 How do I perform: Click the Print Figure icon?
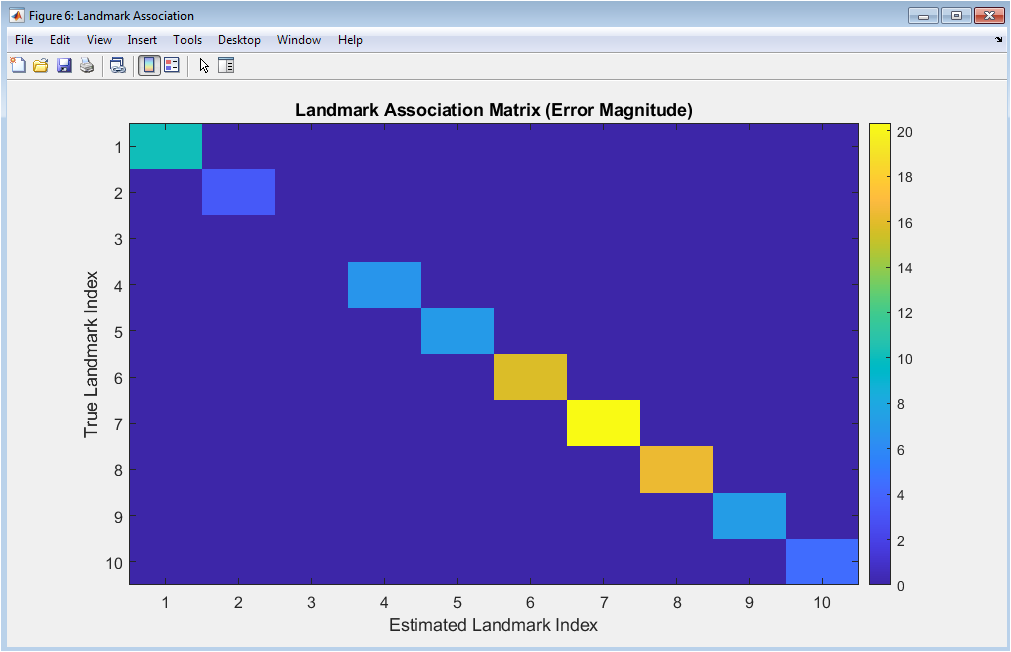click(87, 66)
